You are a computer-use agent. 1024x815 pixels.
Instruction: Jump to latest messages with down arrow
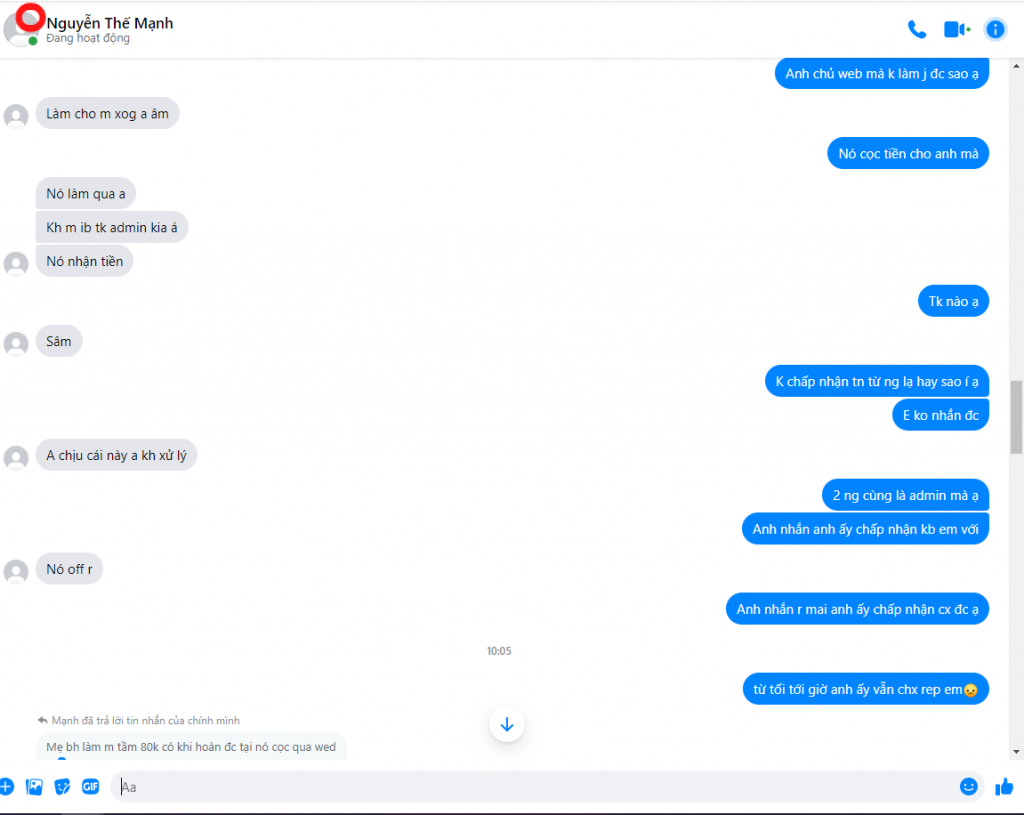tap(507, 724)
